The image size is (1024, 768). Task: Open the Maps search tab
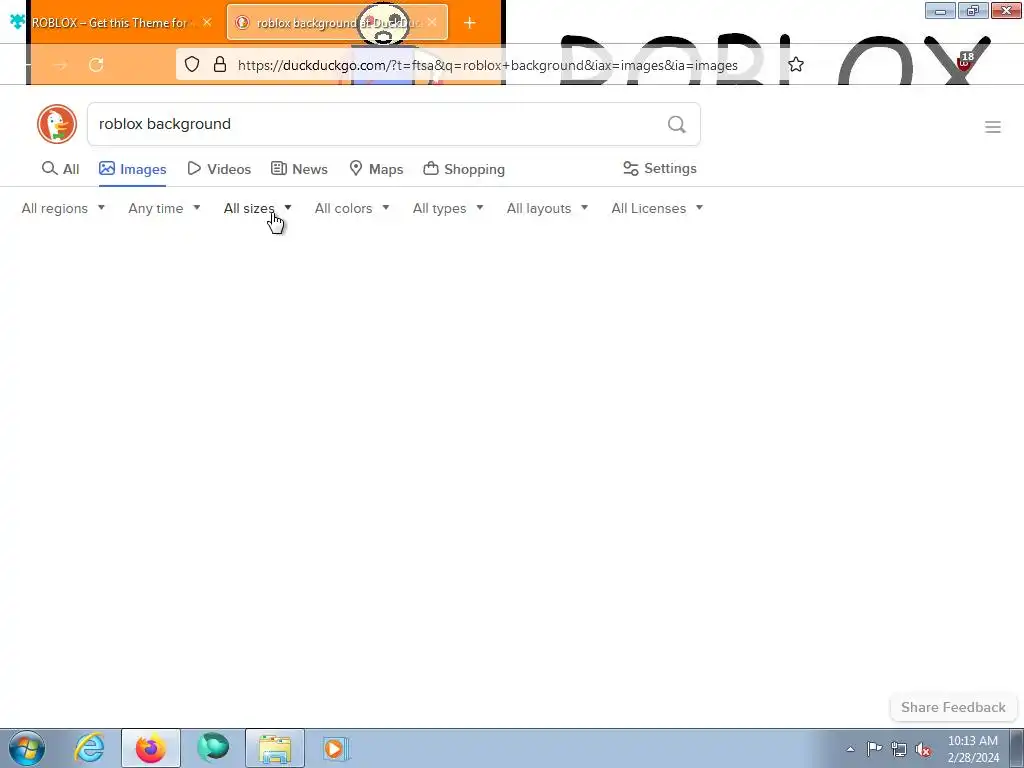click(376, 169)
